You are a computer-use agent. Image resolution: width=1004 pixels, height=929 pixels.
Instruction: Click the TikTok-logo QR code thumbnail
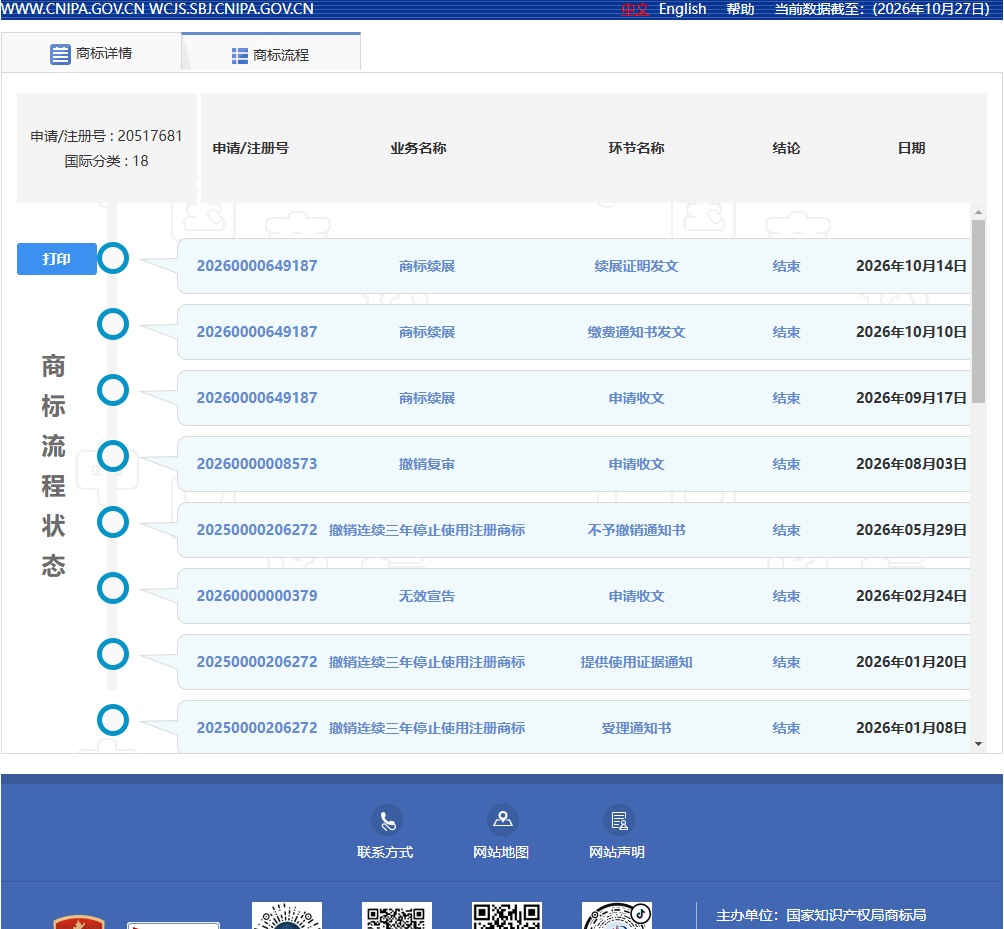pos(617,916)
